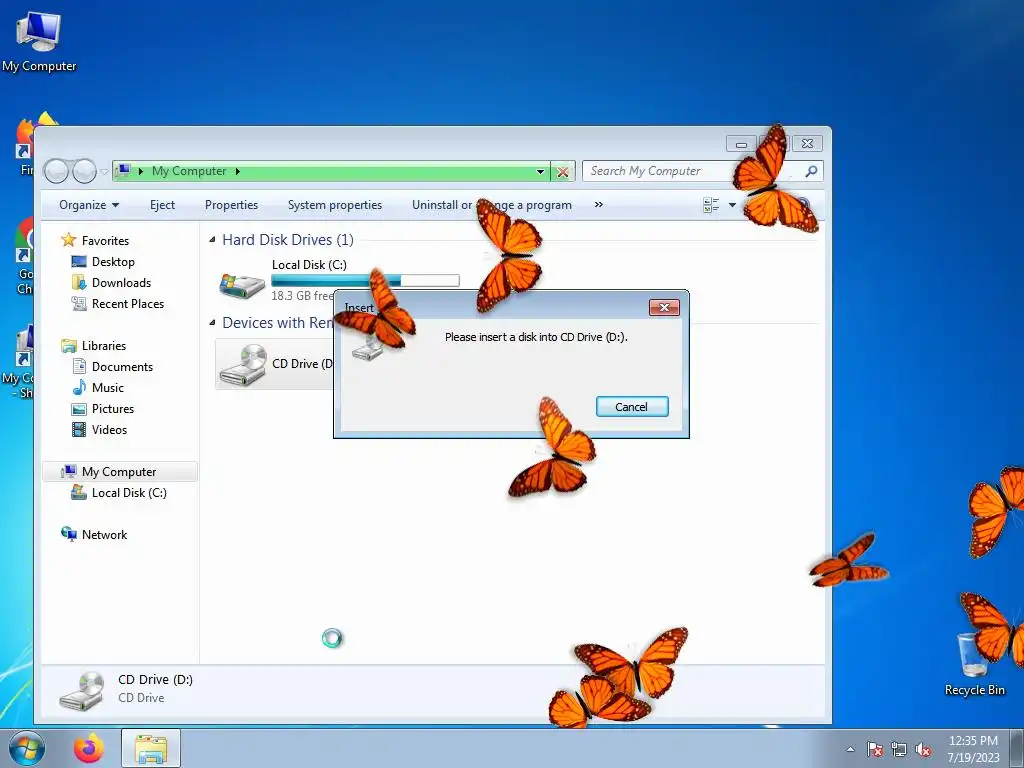Open the Organize menu
Image resolution: width=1024 pixels, height=768 pixels.
[x=89, y=205]
